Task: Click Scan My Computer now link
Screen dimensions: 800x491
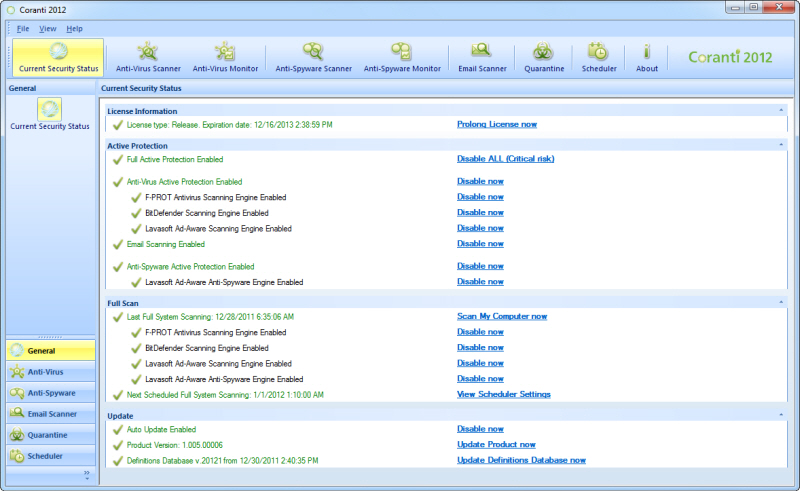Action: tap(502, 316)
